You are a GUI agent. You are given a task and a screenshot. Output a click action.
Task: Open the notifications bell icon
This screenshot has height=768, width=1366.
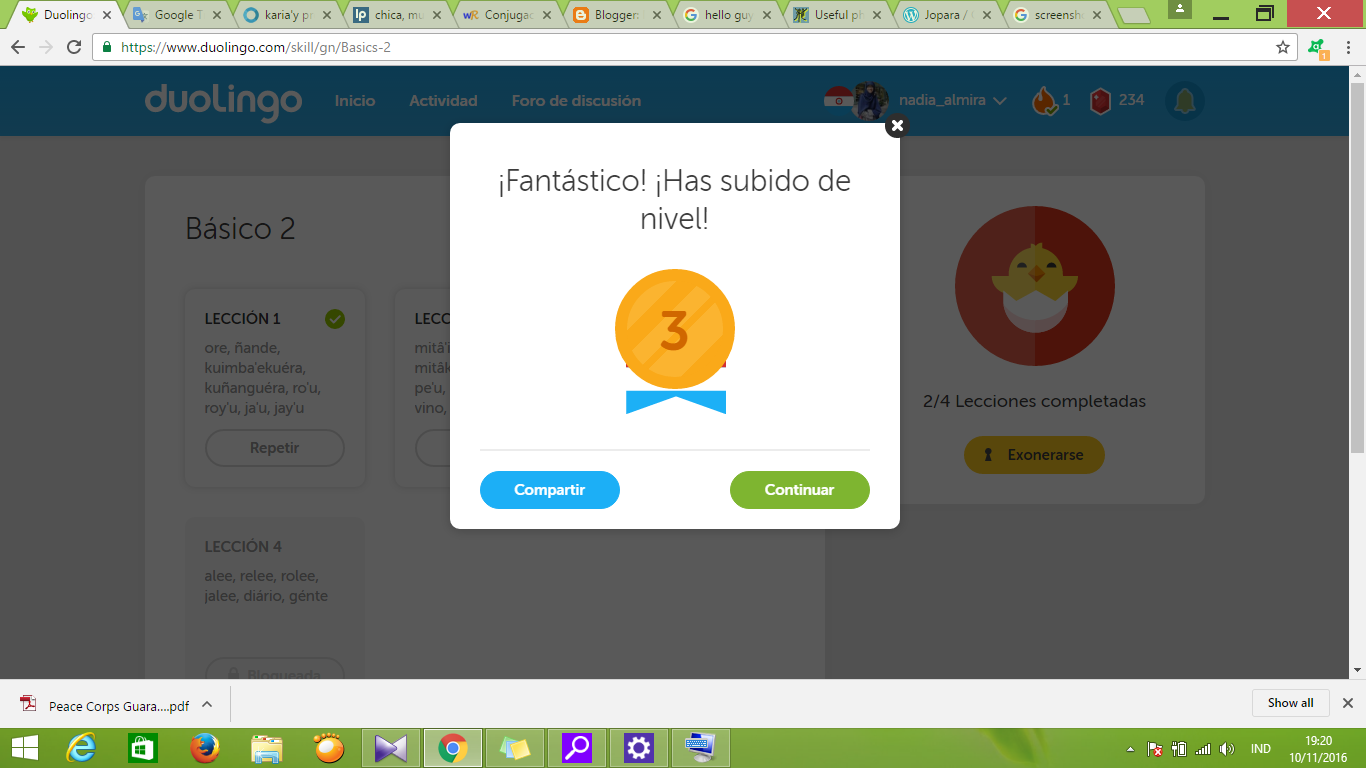[x=1184, y=101]
